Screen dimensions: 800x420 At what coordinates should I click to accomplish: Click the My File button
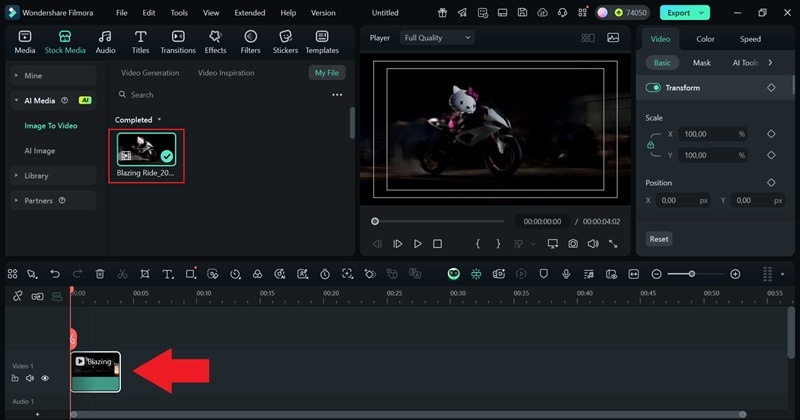[x=327, y=73]
